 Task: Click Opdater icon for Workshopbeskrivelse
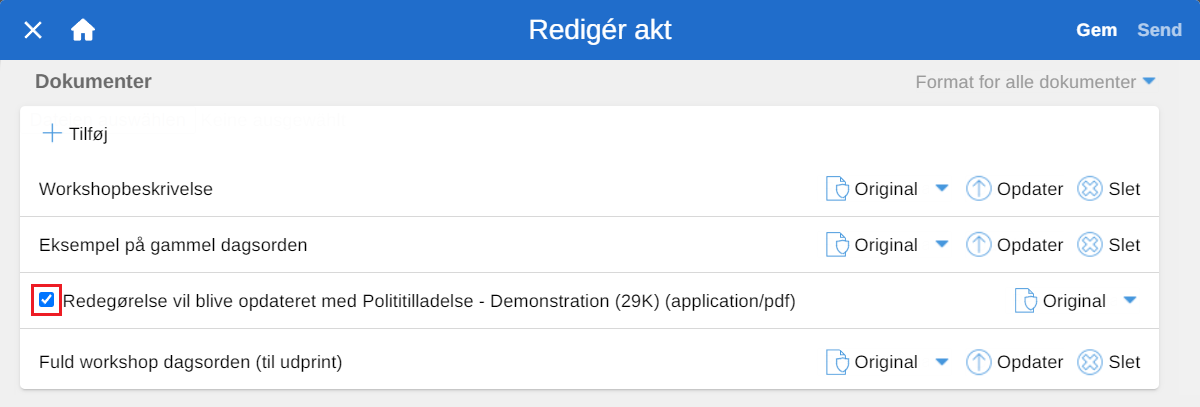tap(978, 188)
